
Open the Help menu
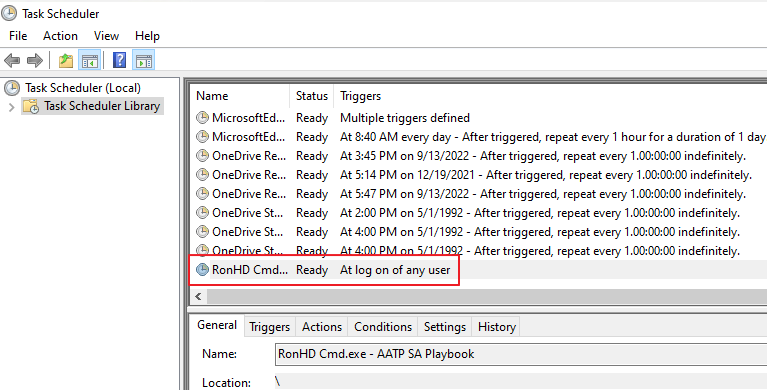point(147,36)
